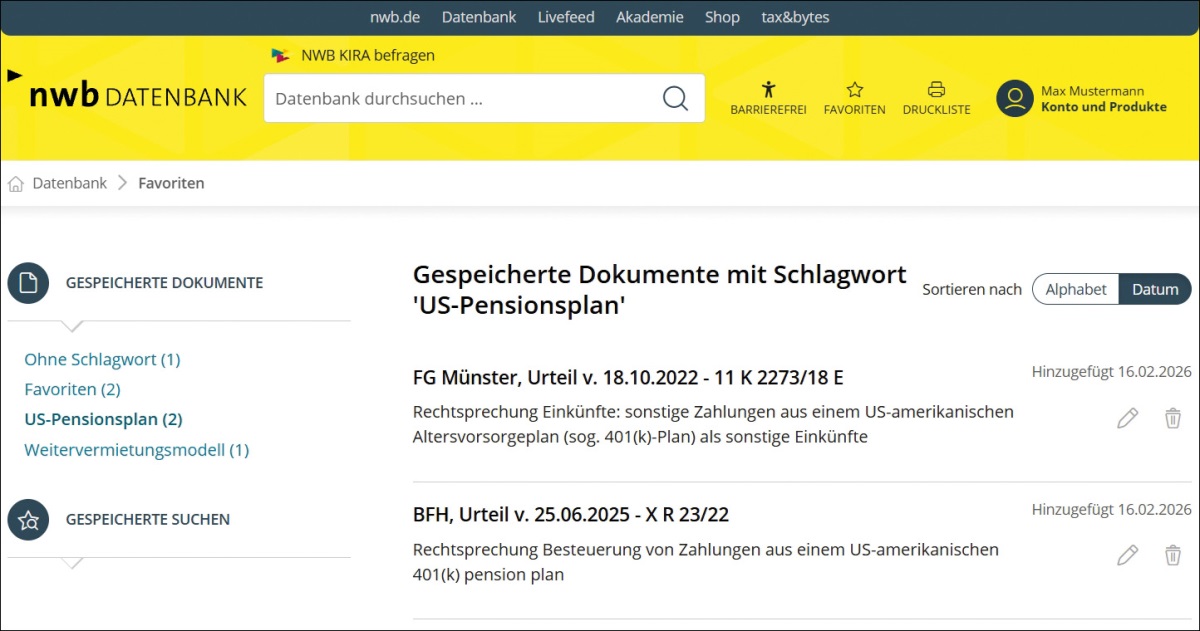Click the home icon in breadcrumb
Screen dimensions: 1200x631
click(x=16, y=184)
